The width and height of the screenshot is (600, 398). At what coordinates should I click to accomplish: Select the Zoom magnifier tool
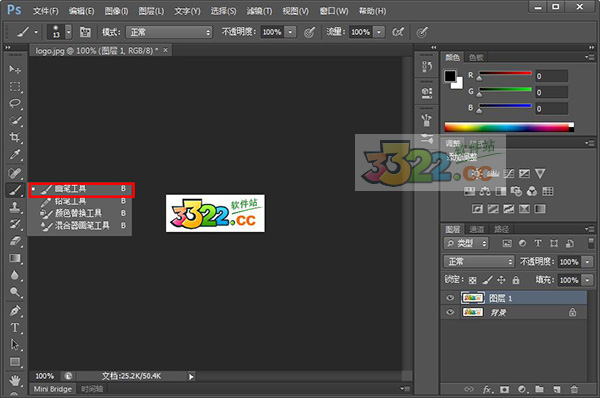[15, 292]
